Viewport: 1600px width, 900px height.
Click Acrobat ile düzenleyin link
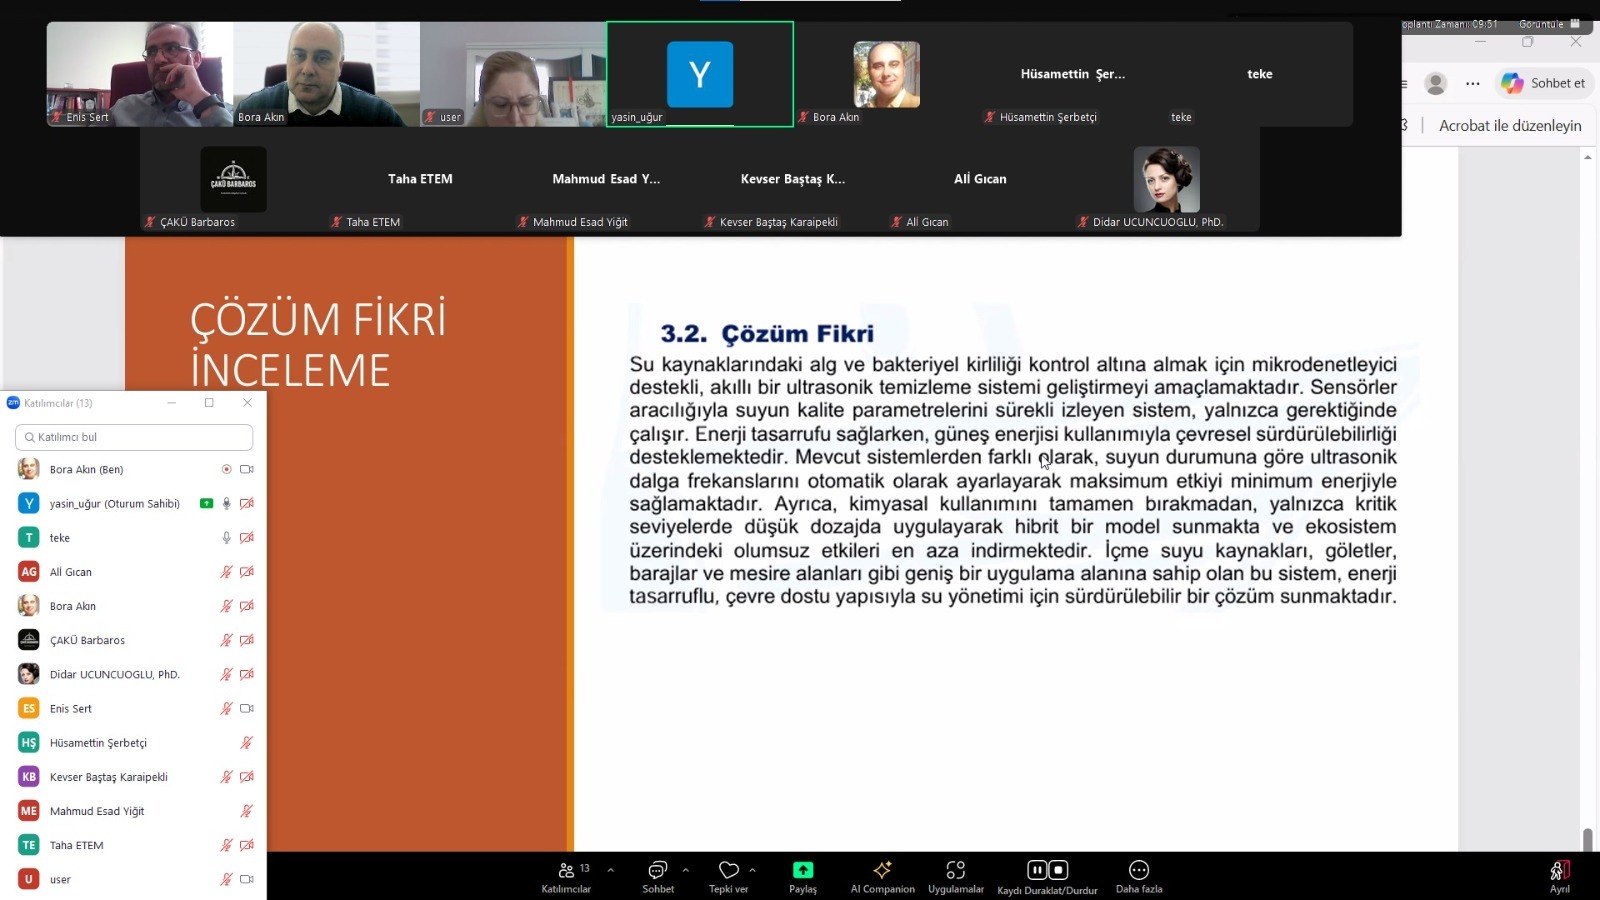point(1509,126)
